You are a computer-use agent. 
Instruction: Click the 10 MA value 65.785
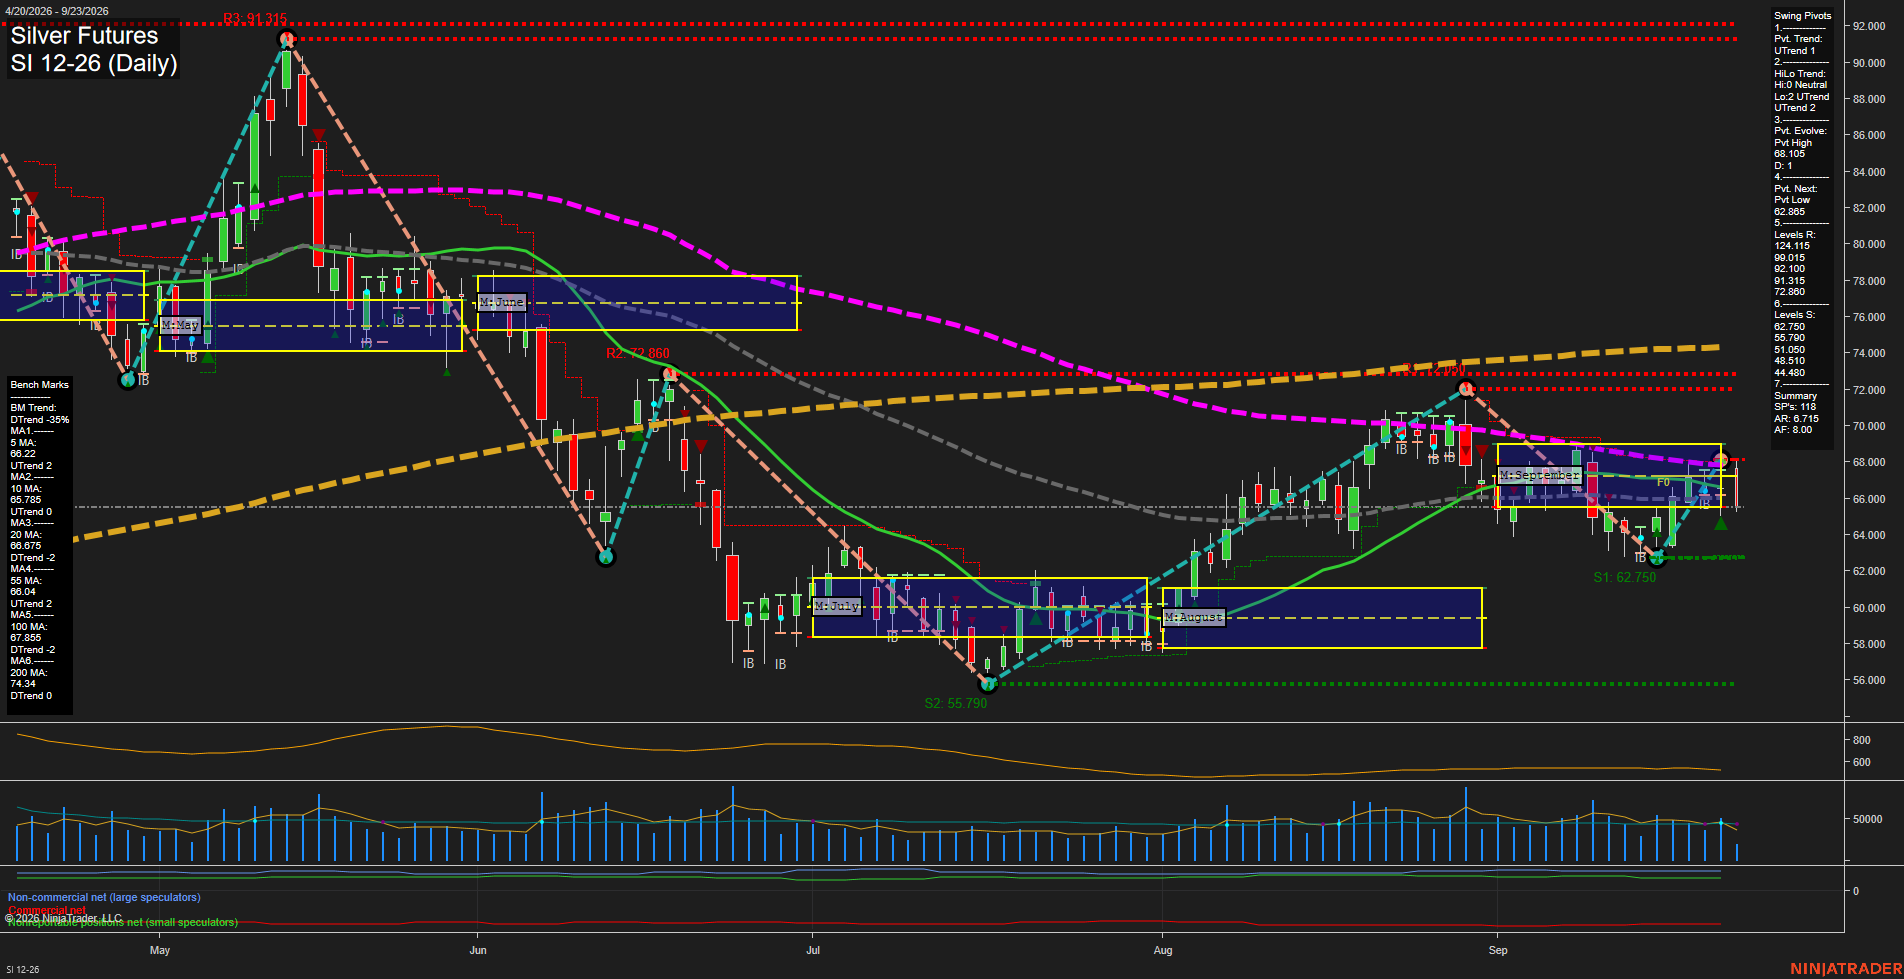coord(26,500)
